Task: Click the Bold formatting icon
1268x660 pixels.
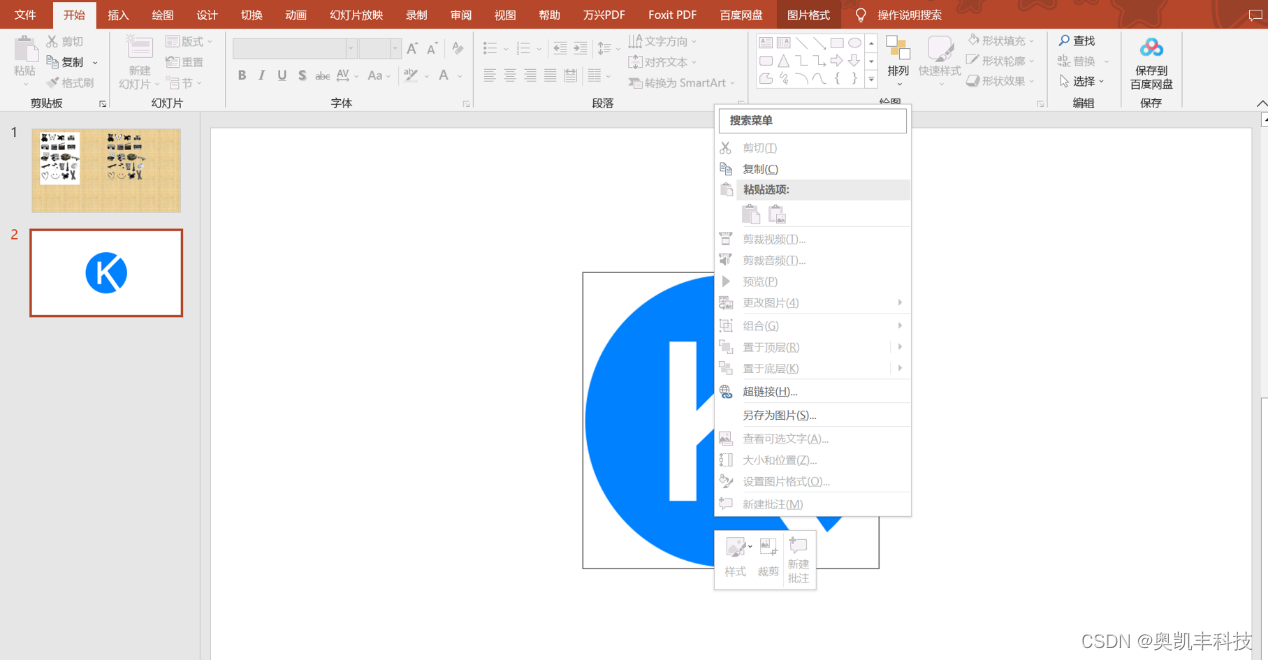Action: tap(242, 76)
